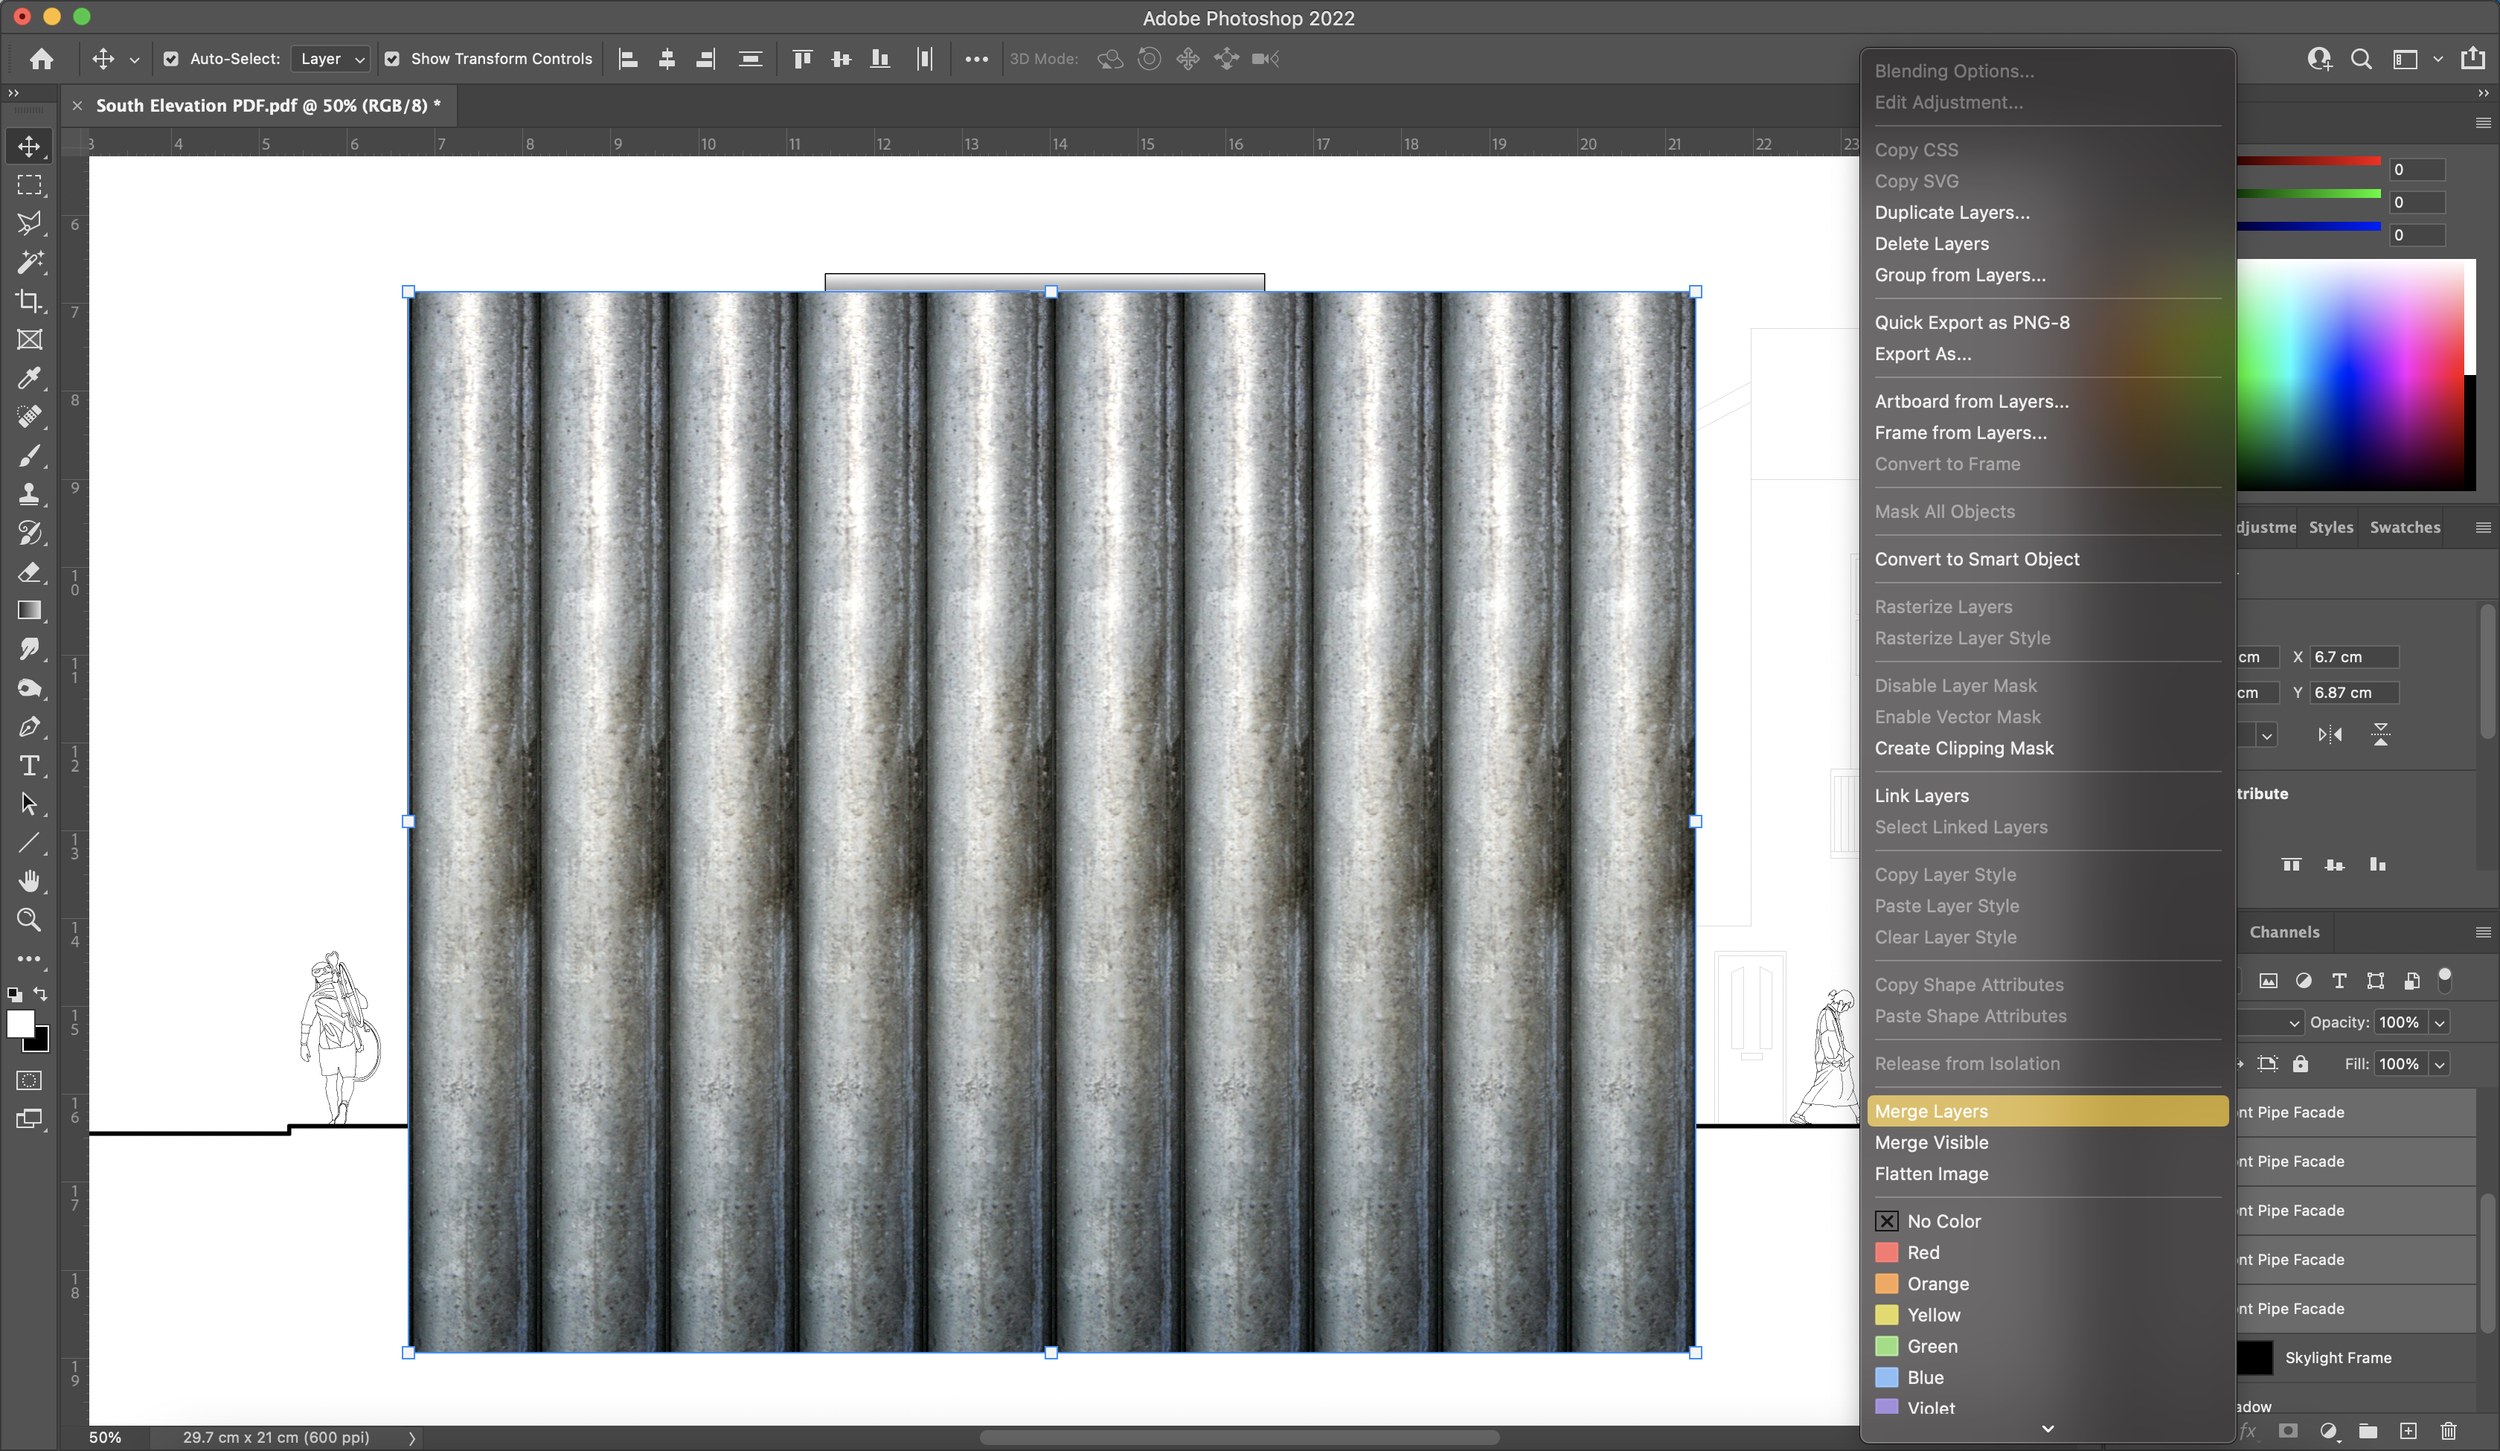This screenshot has width=2500, height=1451.
Task: Select the Frame tool
Action: [x=29, y=340]
